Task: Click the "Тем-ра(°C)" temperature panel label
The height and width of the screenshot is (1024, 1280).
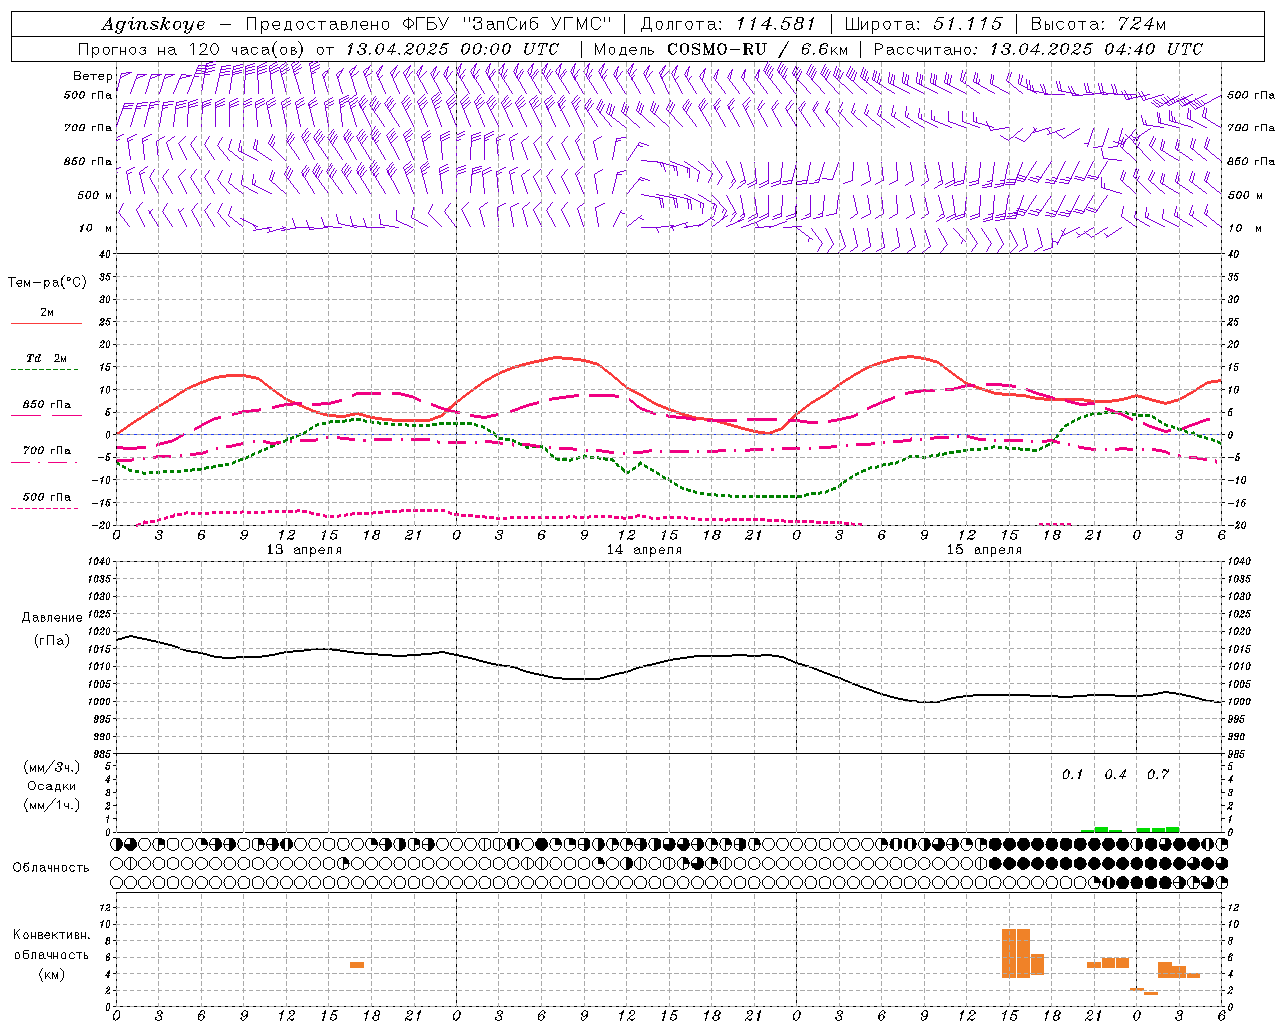Action: pos(47,283)
